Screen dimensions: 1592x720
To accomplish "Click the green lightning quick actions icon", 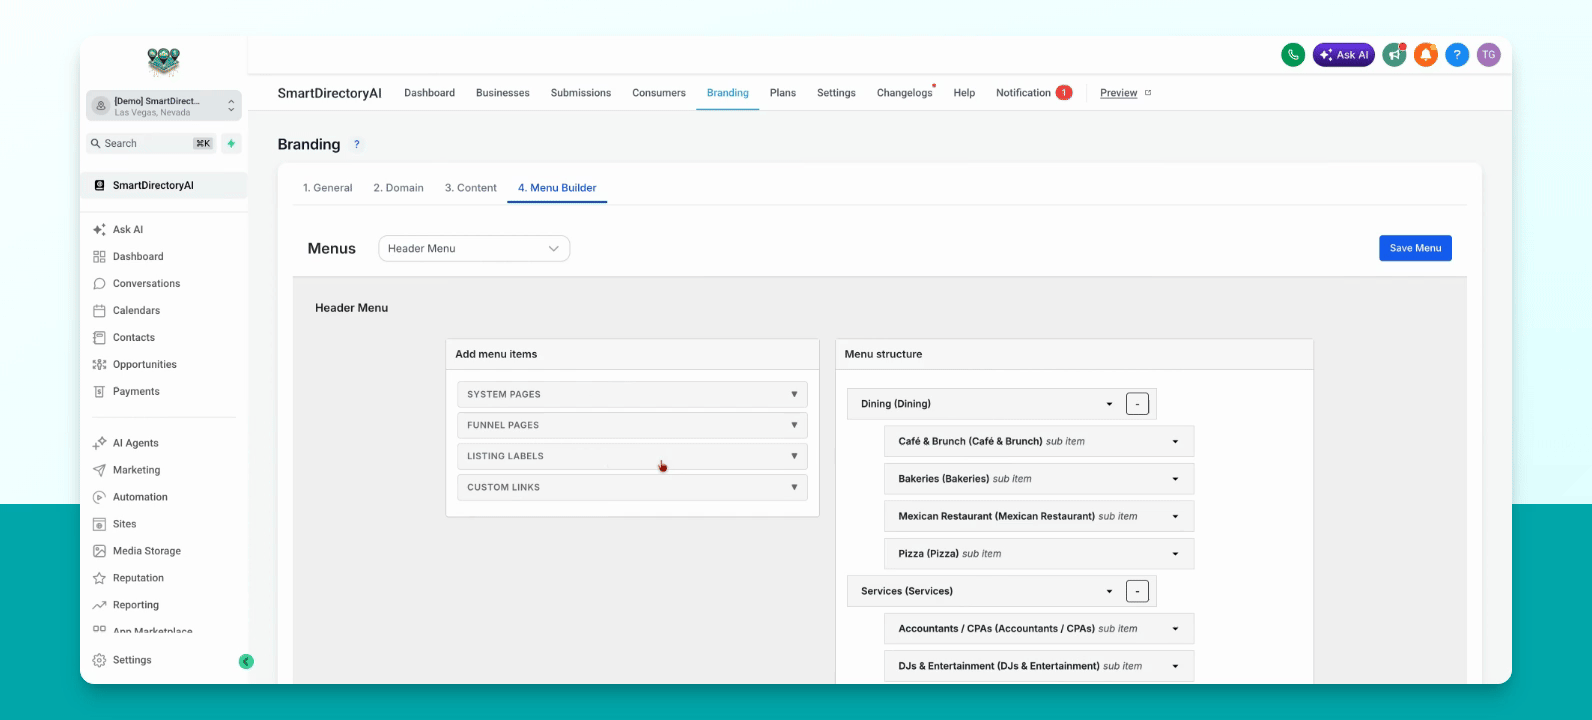I will click(x=231, y=143).
